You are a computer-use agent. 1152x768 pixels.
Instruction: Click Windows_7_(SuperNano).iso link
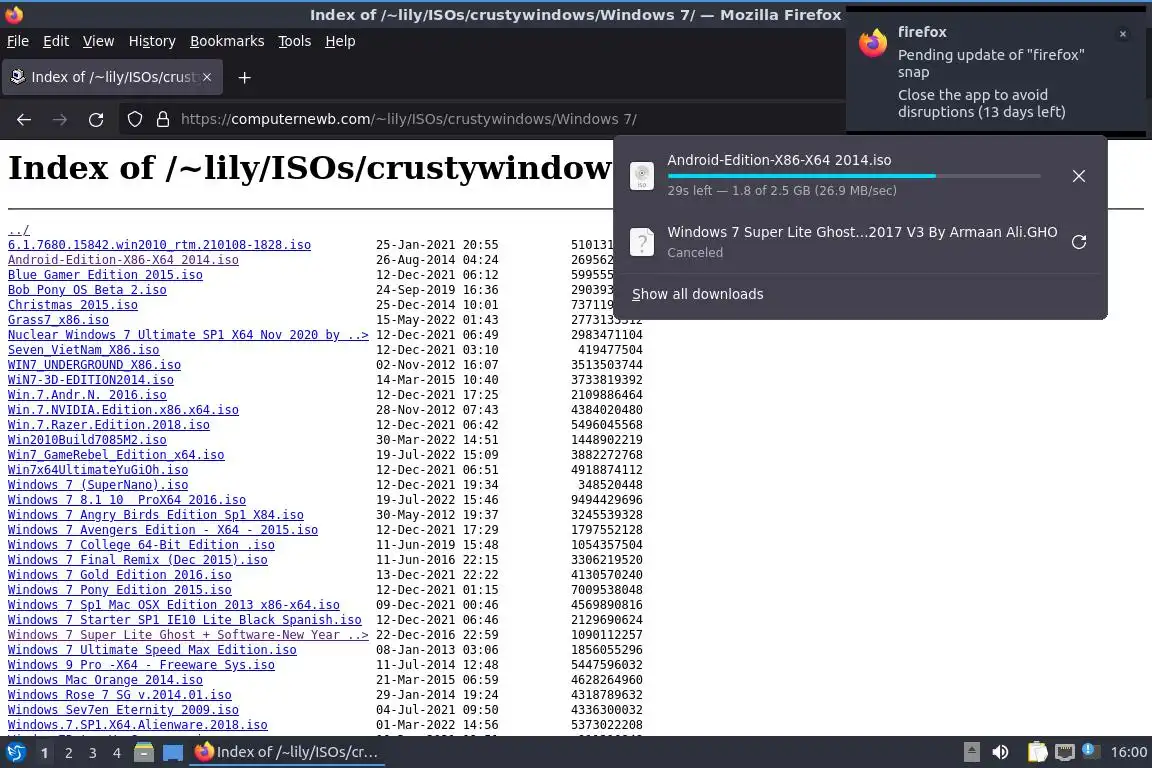(98, 484)
